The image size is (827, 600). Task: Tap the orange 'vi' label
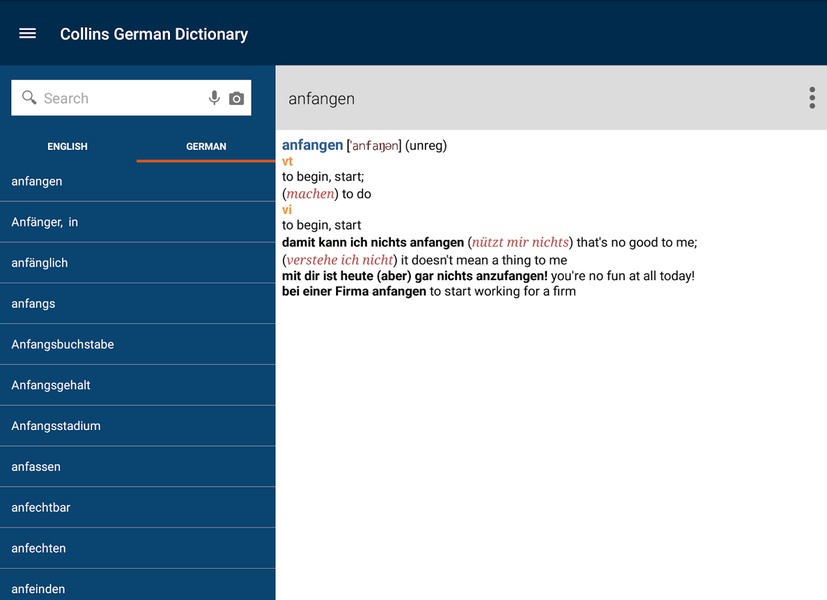[x=287, y=210]
